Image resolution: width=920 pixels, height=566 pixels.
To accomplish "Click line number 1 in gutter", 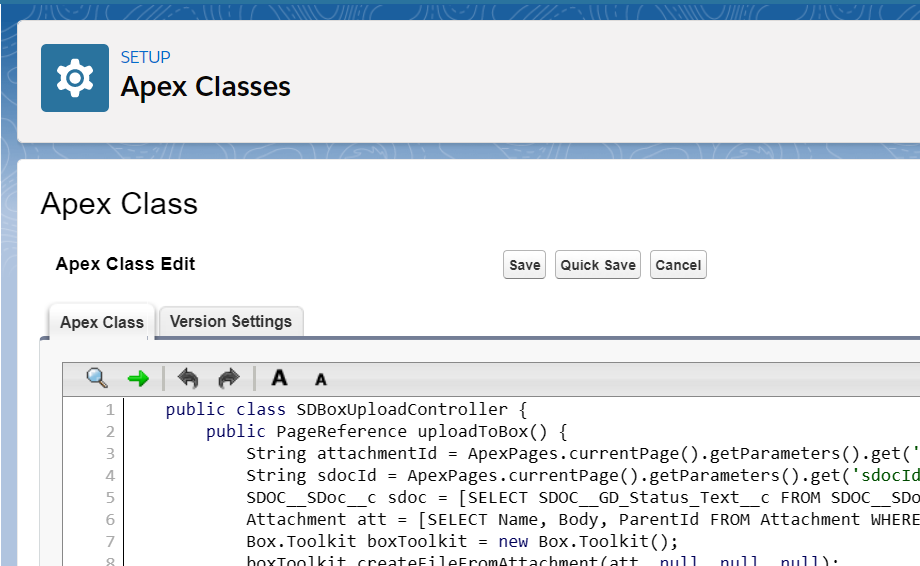I will pyautogui.click(x=110, y=409).
